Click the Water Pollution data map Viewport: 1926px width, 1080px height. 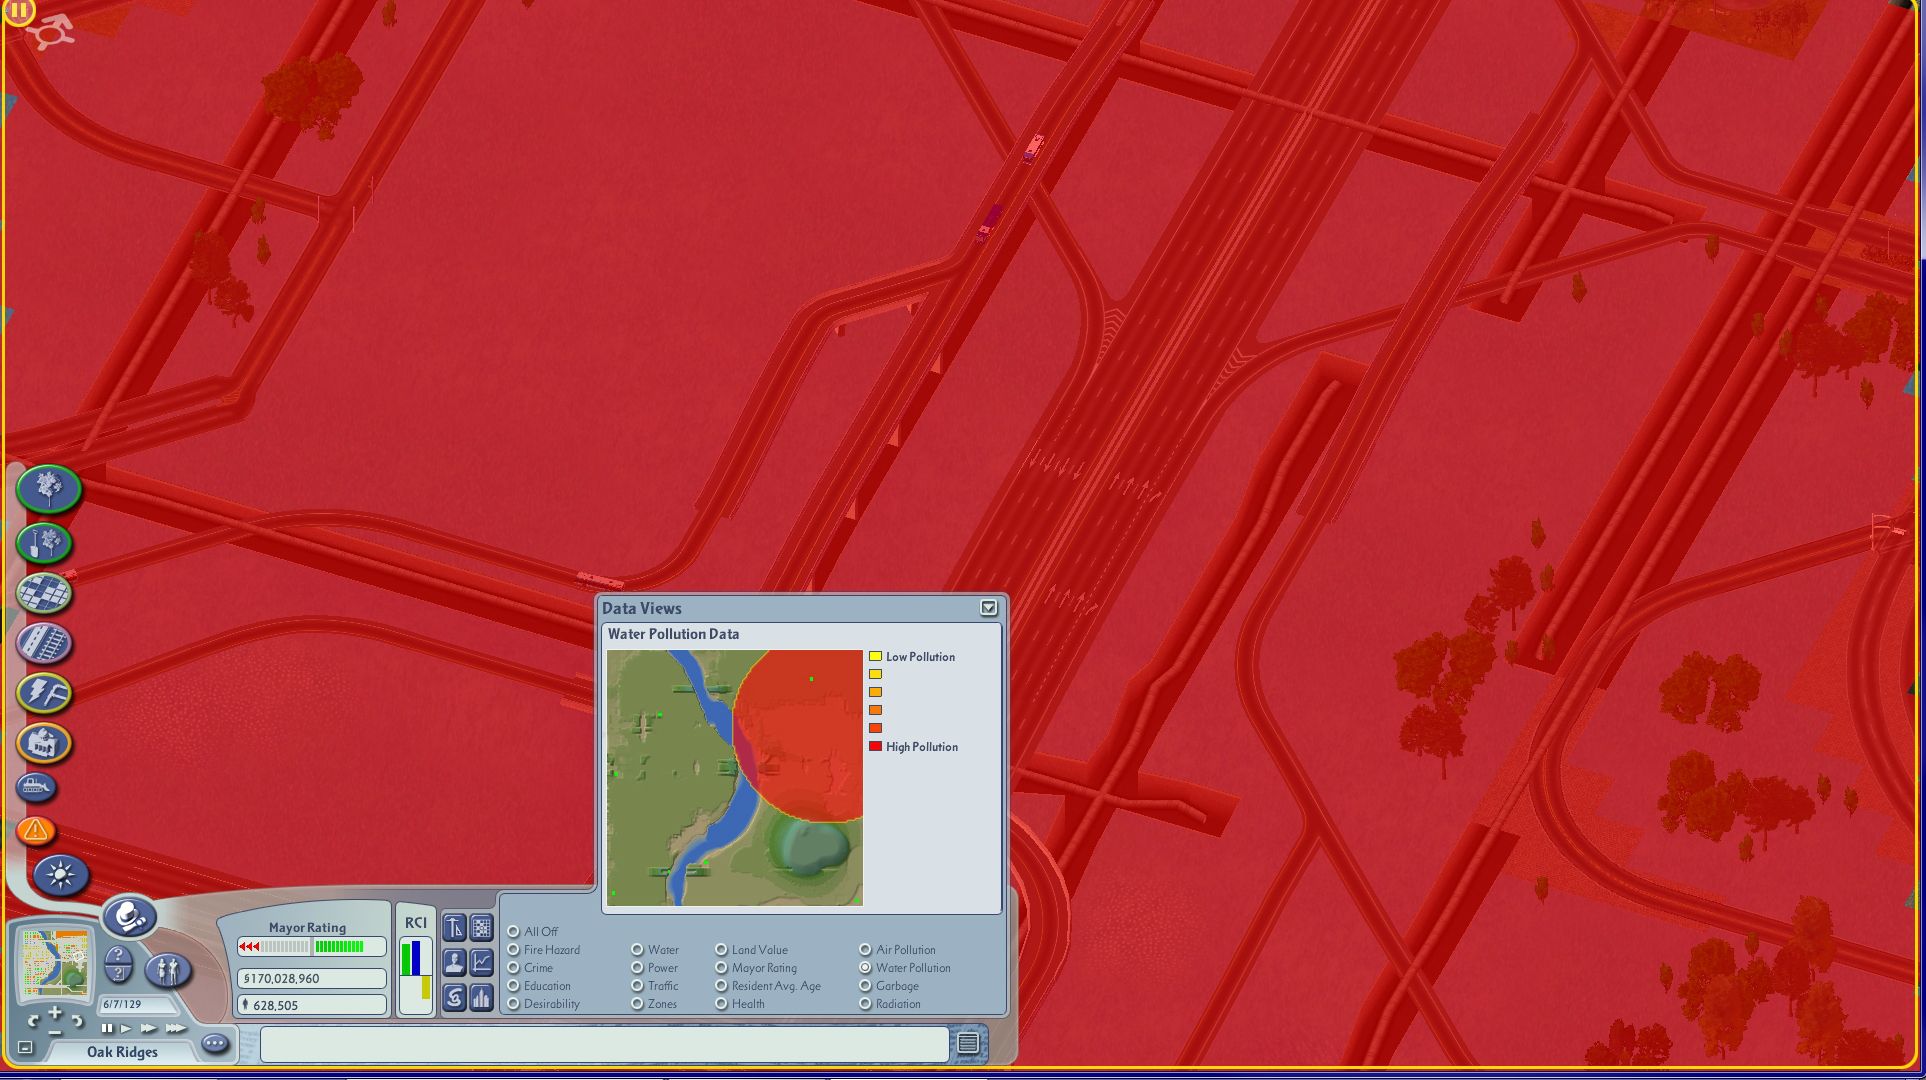point(734,778)
